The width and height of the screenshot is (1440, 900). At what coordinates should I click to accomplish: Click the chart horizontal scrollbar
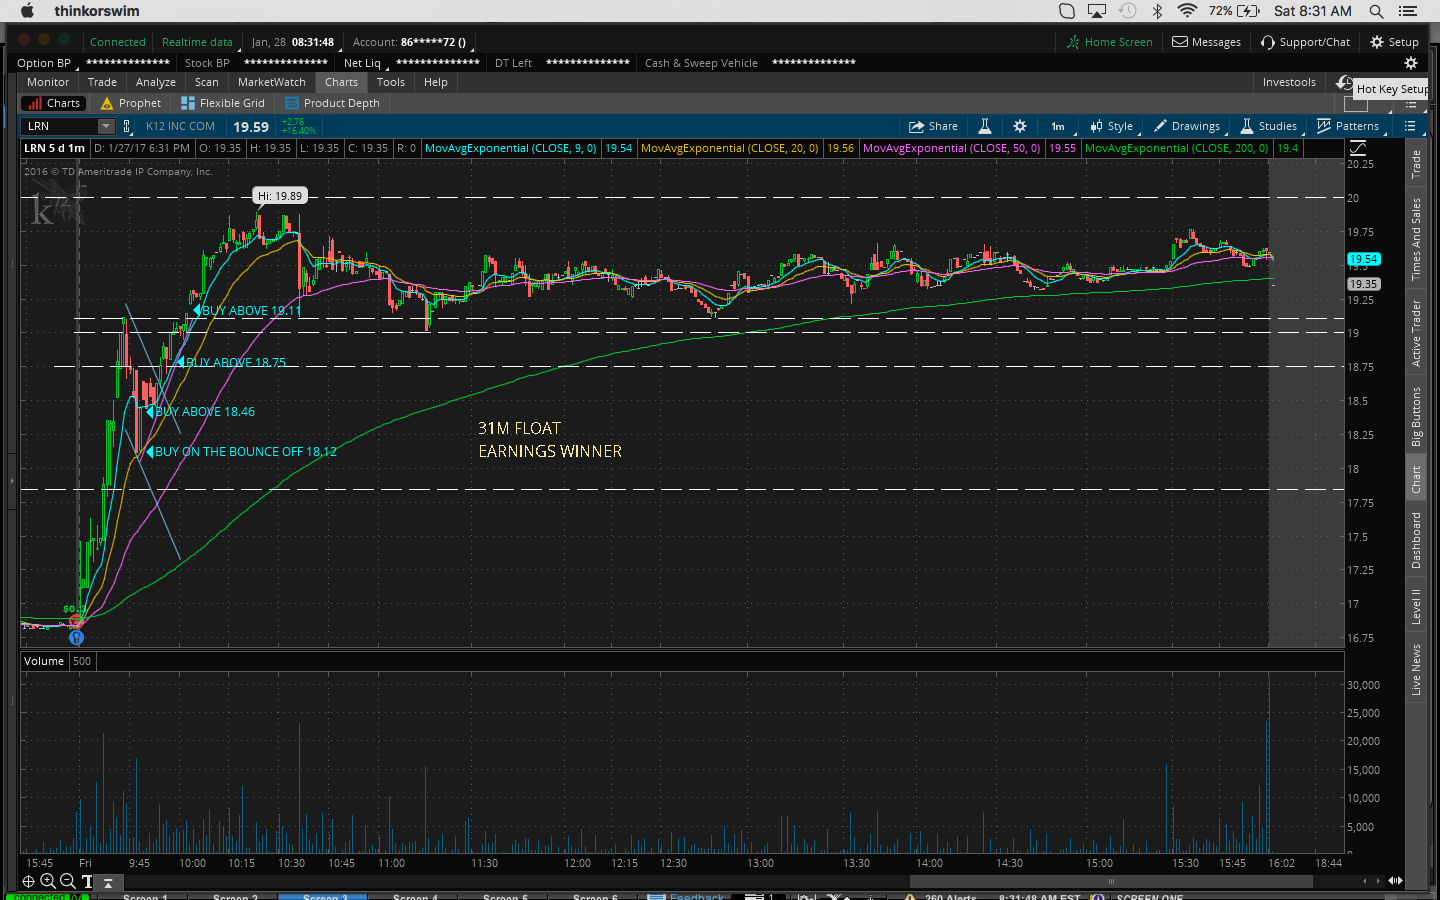[x=1110, y=881]
